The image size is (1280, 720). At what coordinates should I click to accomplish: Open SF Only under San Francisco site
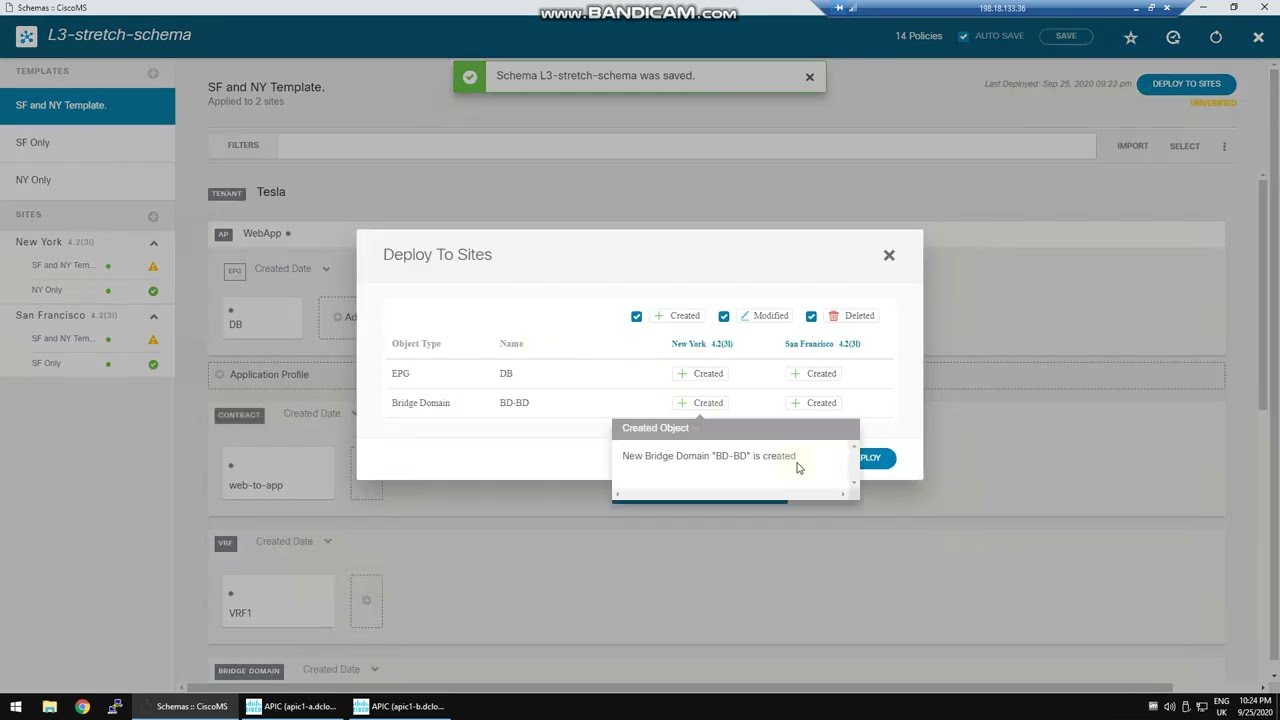46,363
